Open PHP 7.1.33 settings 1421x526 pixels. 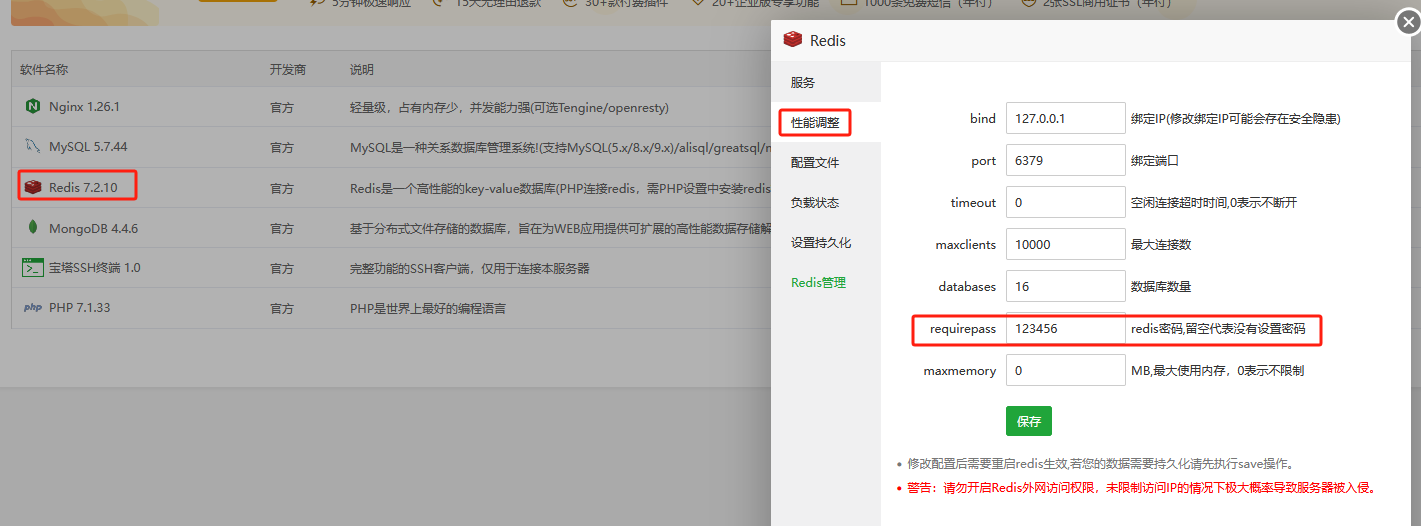79,308
